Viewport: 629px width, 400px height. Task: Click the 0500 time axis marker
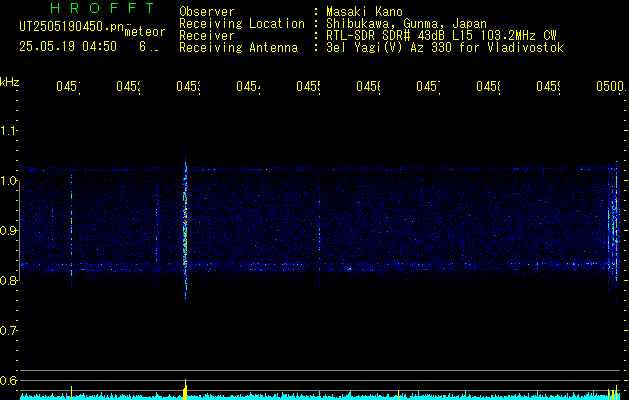pyautogui.click(x=610, y=86)
